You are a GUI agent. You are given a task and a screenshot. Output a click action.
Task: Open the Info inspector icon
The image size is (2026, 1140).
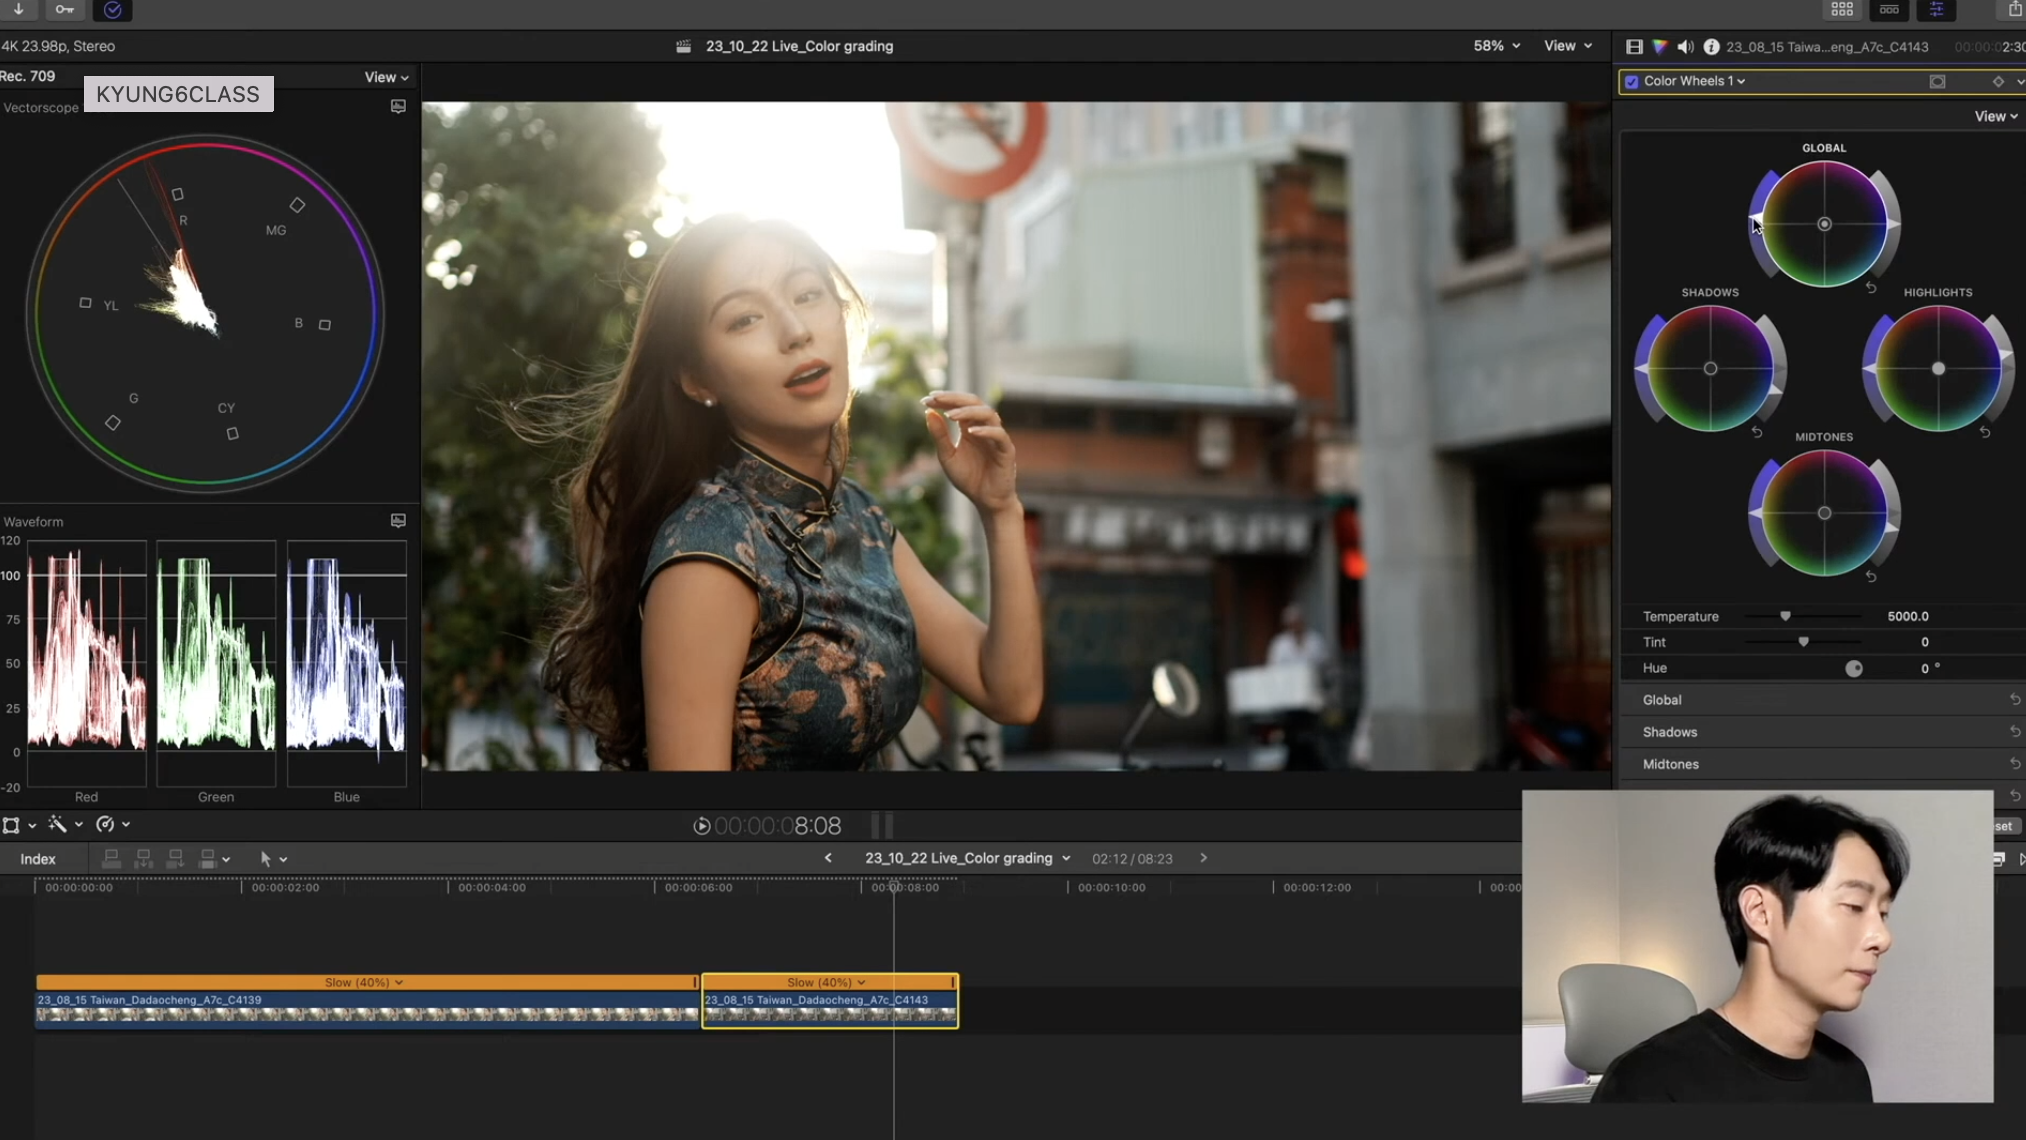1711,47
